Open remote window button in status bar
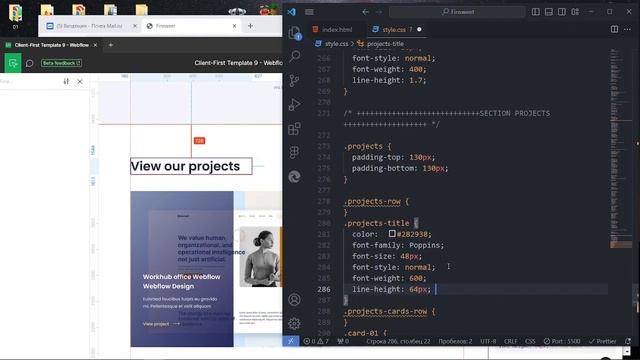 (x=291, y=341)
